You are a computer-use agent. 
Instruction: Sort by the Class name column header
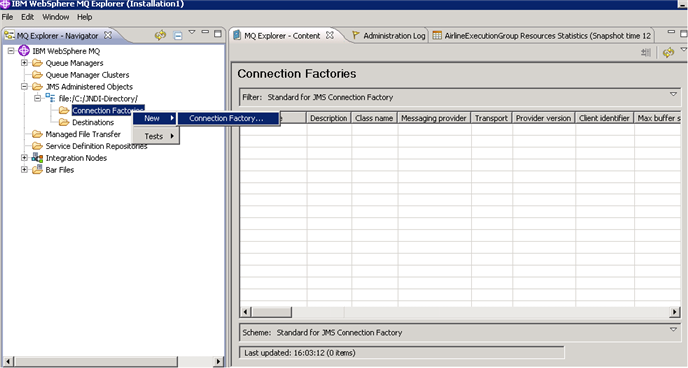(x=374, y=118)
